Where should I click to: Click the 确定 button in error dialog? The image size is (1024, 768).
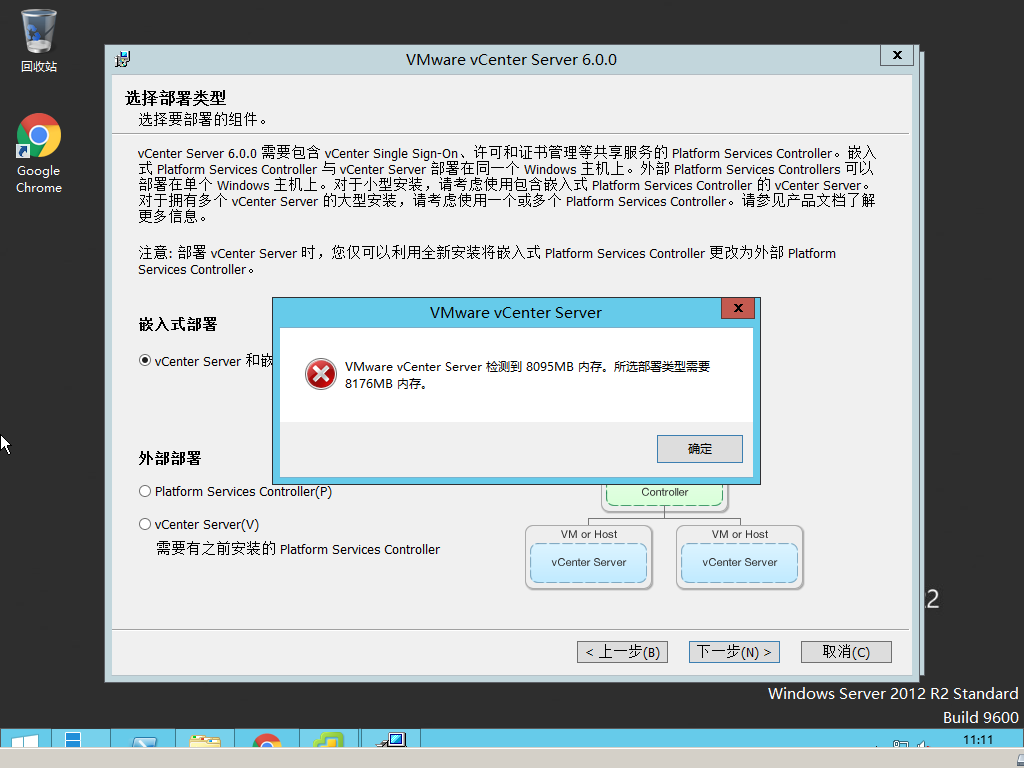point(699,449)
